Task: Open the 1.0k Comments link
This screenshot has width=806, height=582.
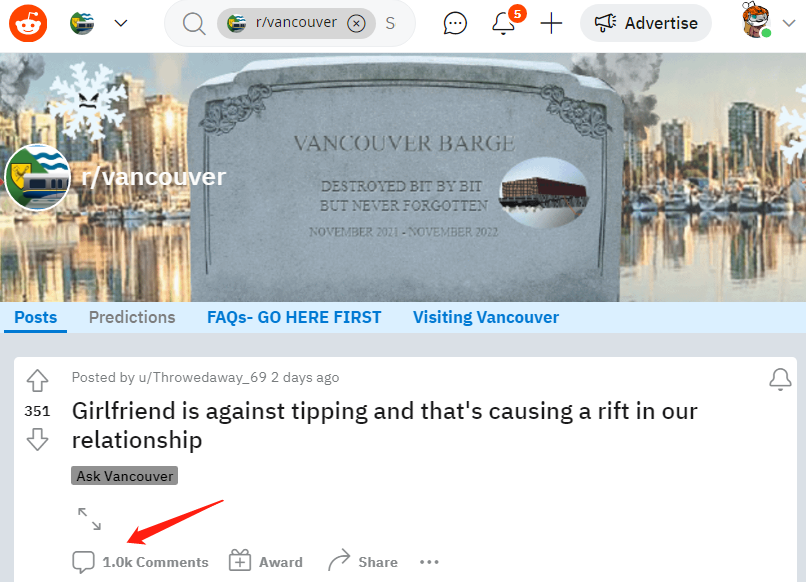Action: pyautogui.click(x=140, y=562)
